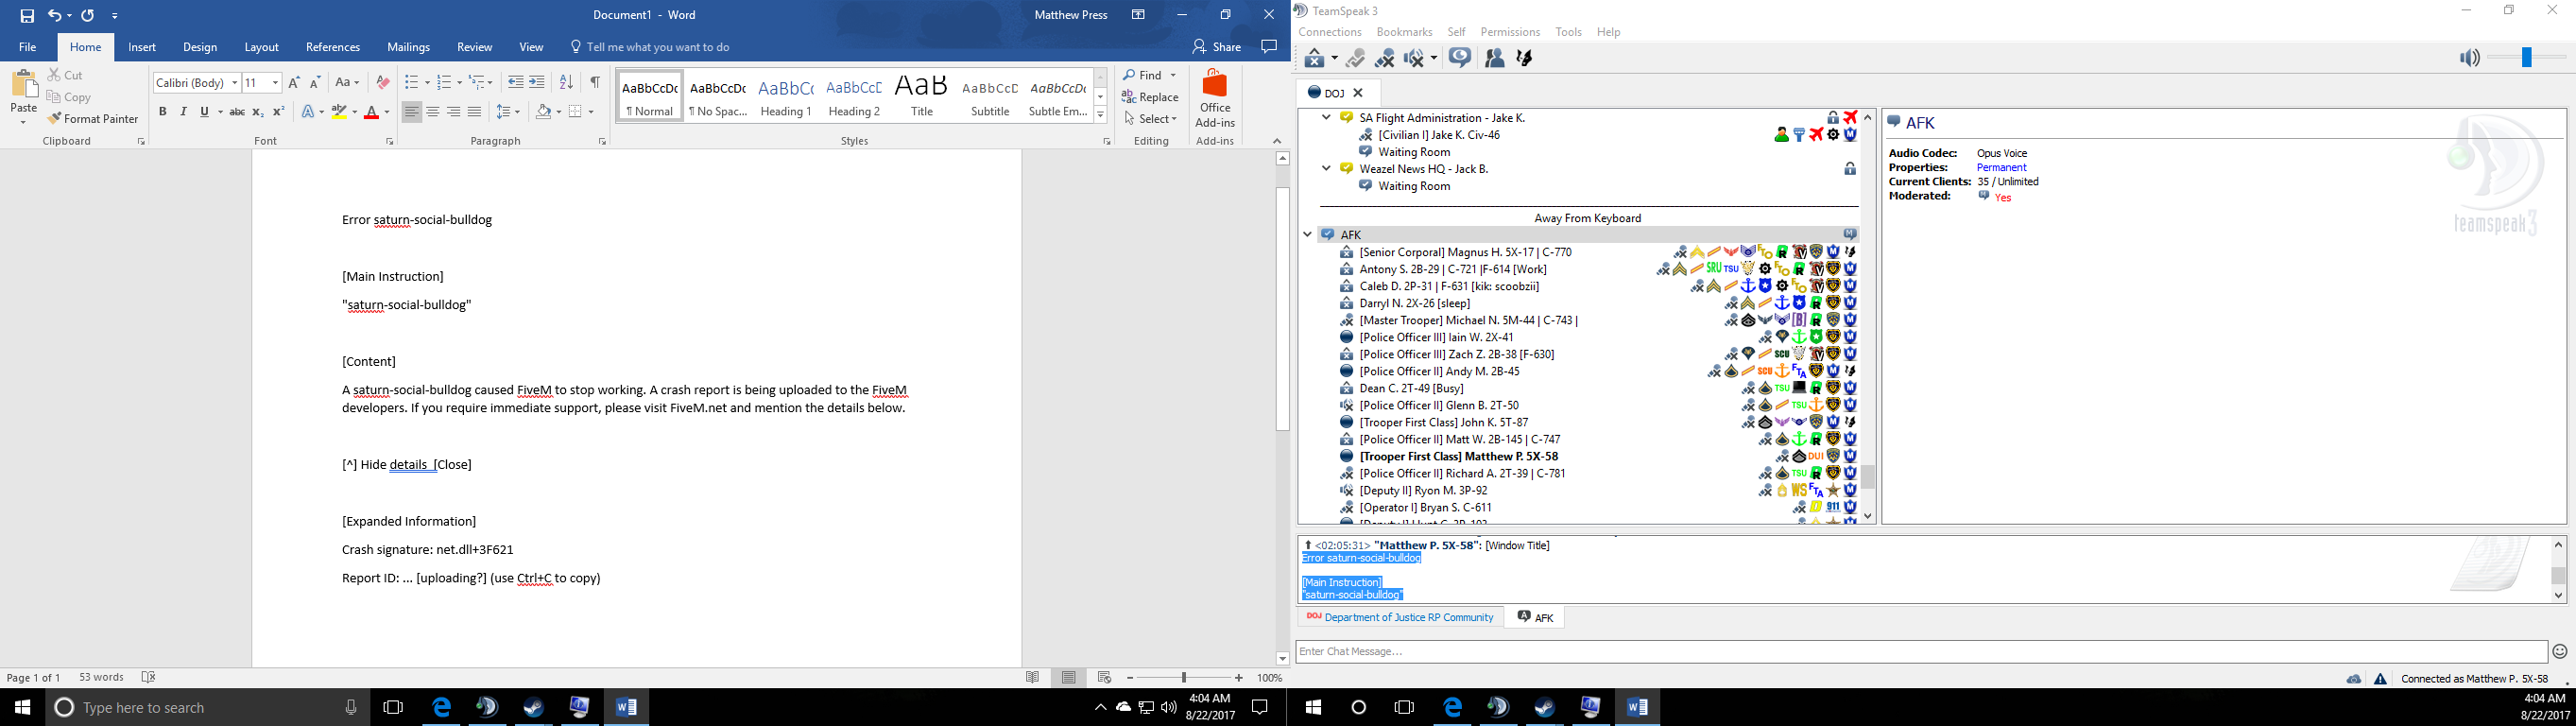Image resolution: width=2576 pixels, height=726 pixels.
Task: Click the Undo arrow in Word's quick access toolbar
Action: click(54, 15)
